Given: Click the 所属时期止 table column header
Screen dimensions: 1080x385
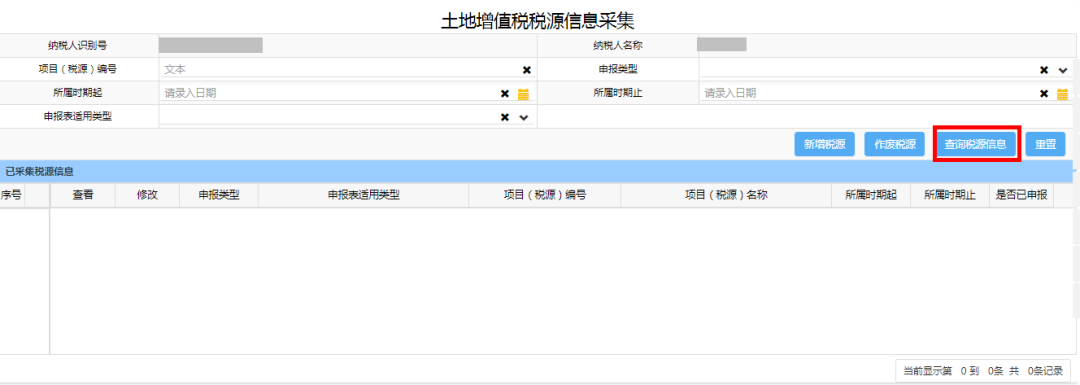Looking at the screenshot, I should [950, 195].
